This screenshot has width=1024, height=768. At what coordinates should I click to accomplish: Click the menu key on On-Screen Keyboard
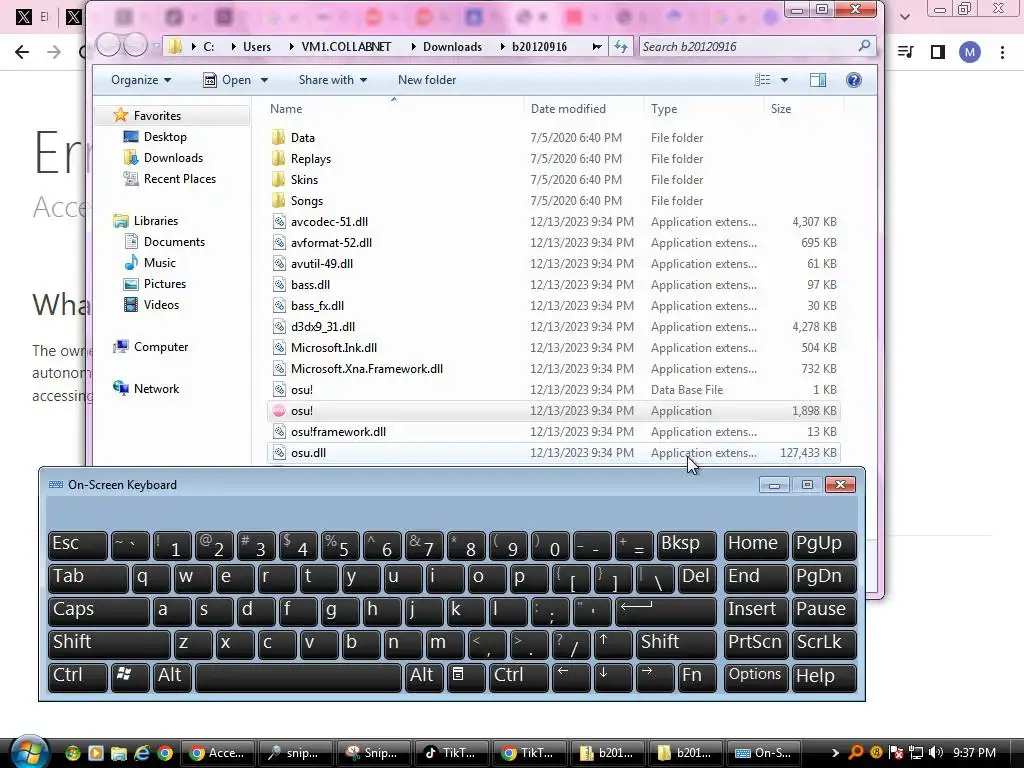pos(466,677)
